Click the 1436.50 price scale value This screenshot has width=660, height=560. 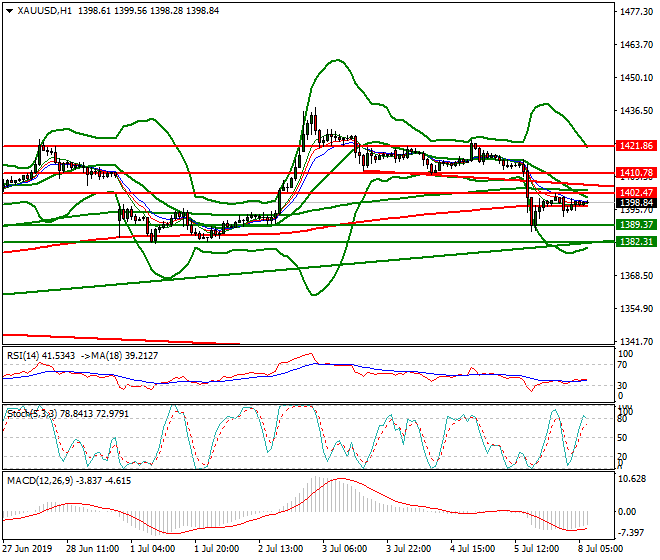point(637,111)
